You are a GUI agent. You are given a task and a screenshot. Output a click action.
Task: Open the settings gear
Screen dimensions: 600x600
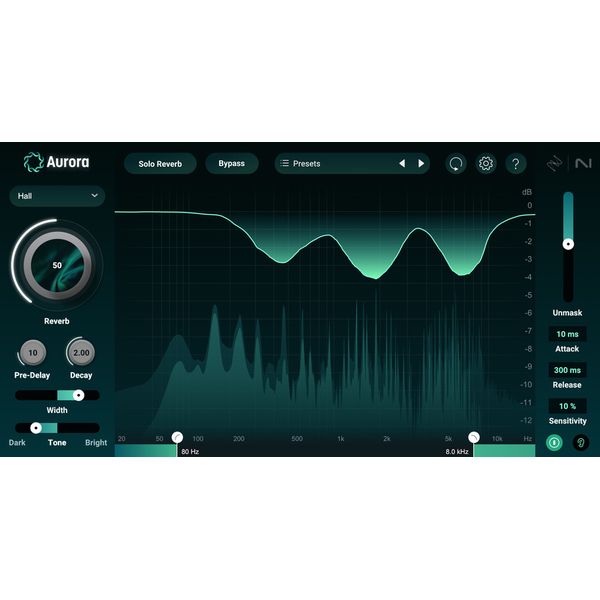point(486,163)
